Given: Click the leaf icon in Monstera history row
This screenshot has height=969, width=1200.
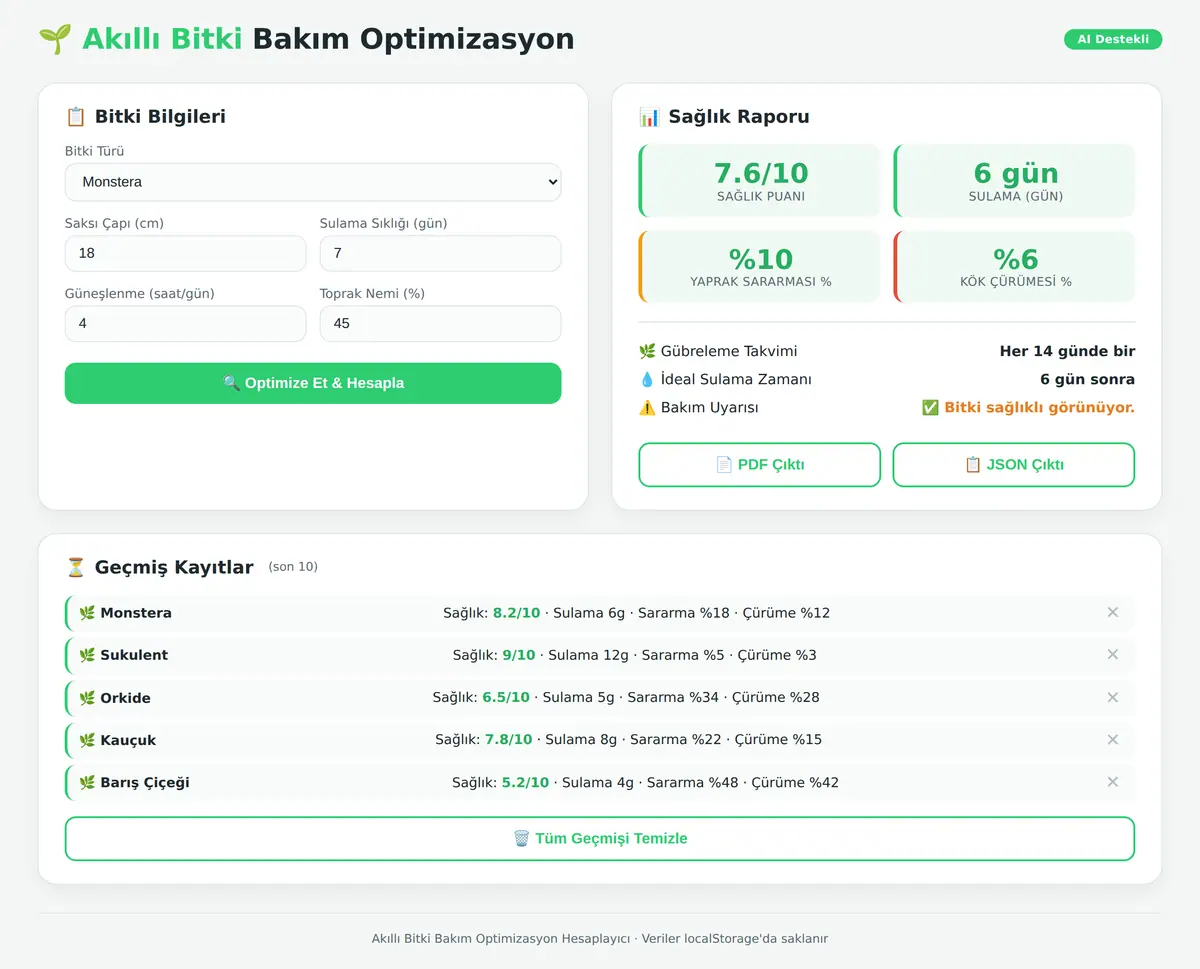Looking at the screenshot, I should click(87, 613).
